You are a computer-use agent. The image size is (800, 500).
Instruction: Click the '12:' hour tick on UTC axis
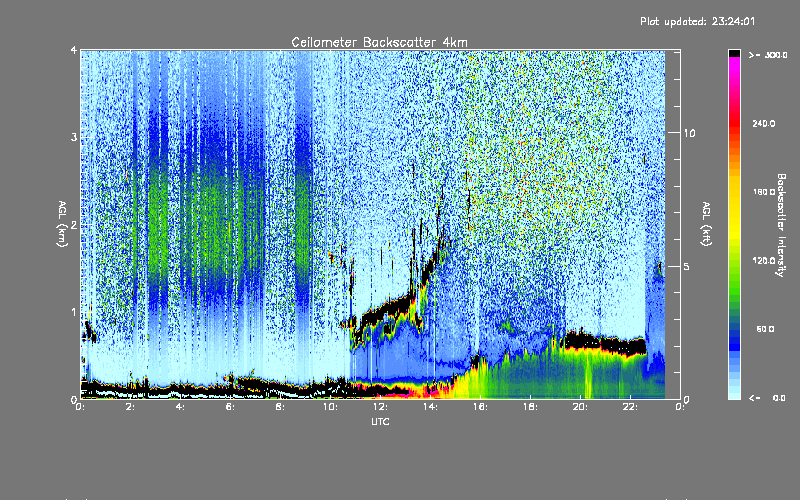380,407
